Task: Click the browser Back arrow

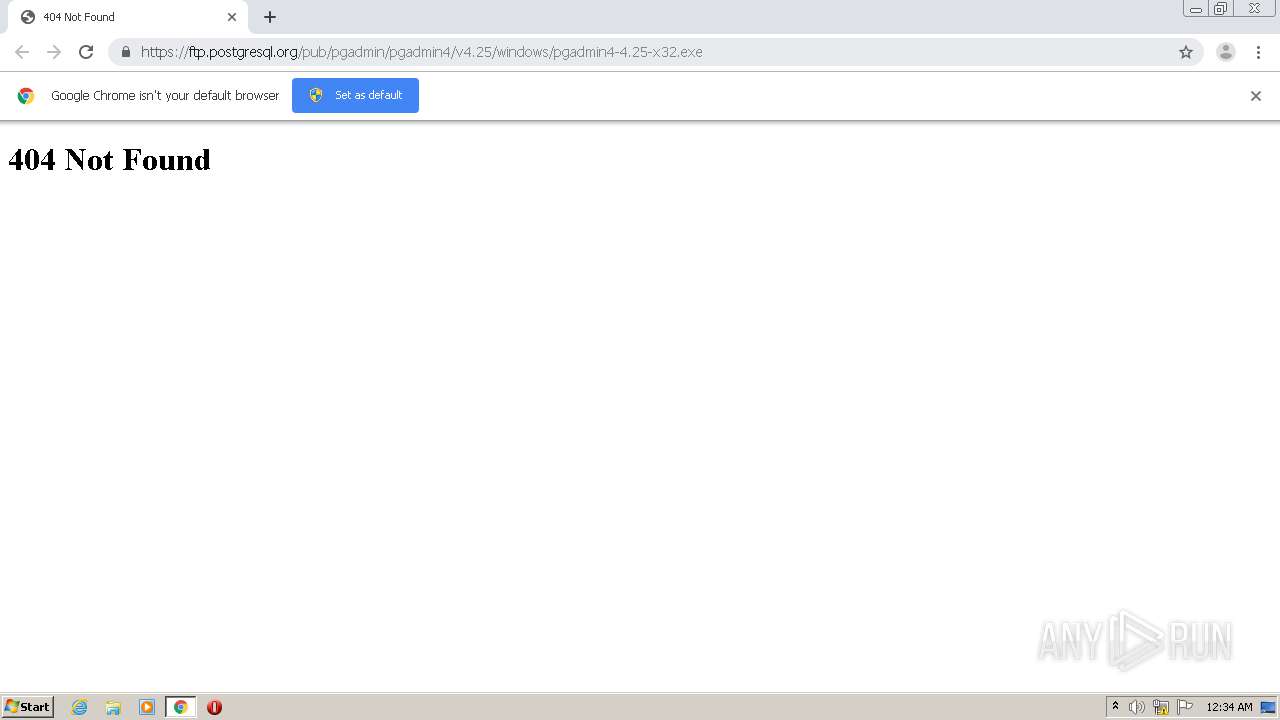Action: pyautogui.click(x=22, y=52)
